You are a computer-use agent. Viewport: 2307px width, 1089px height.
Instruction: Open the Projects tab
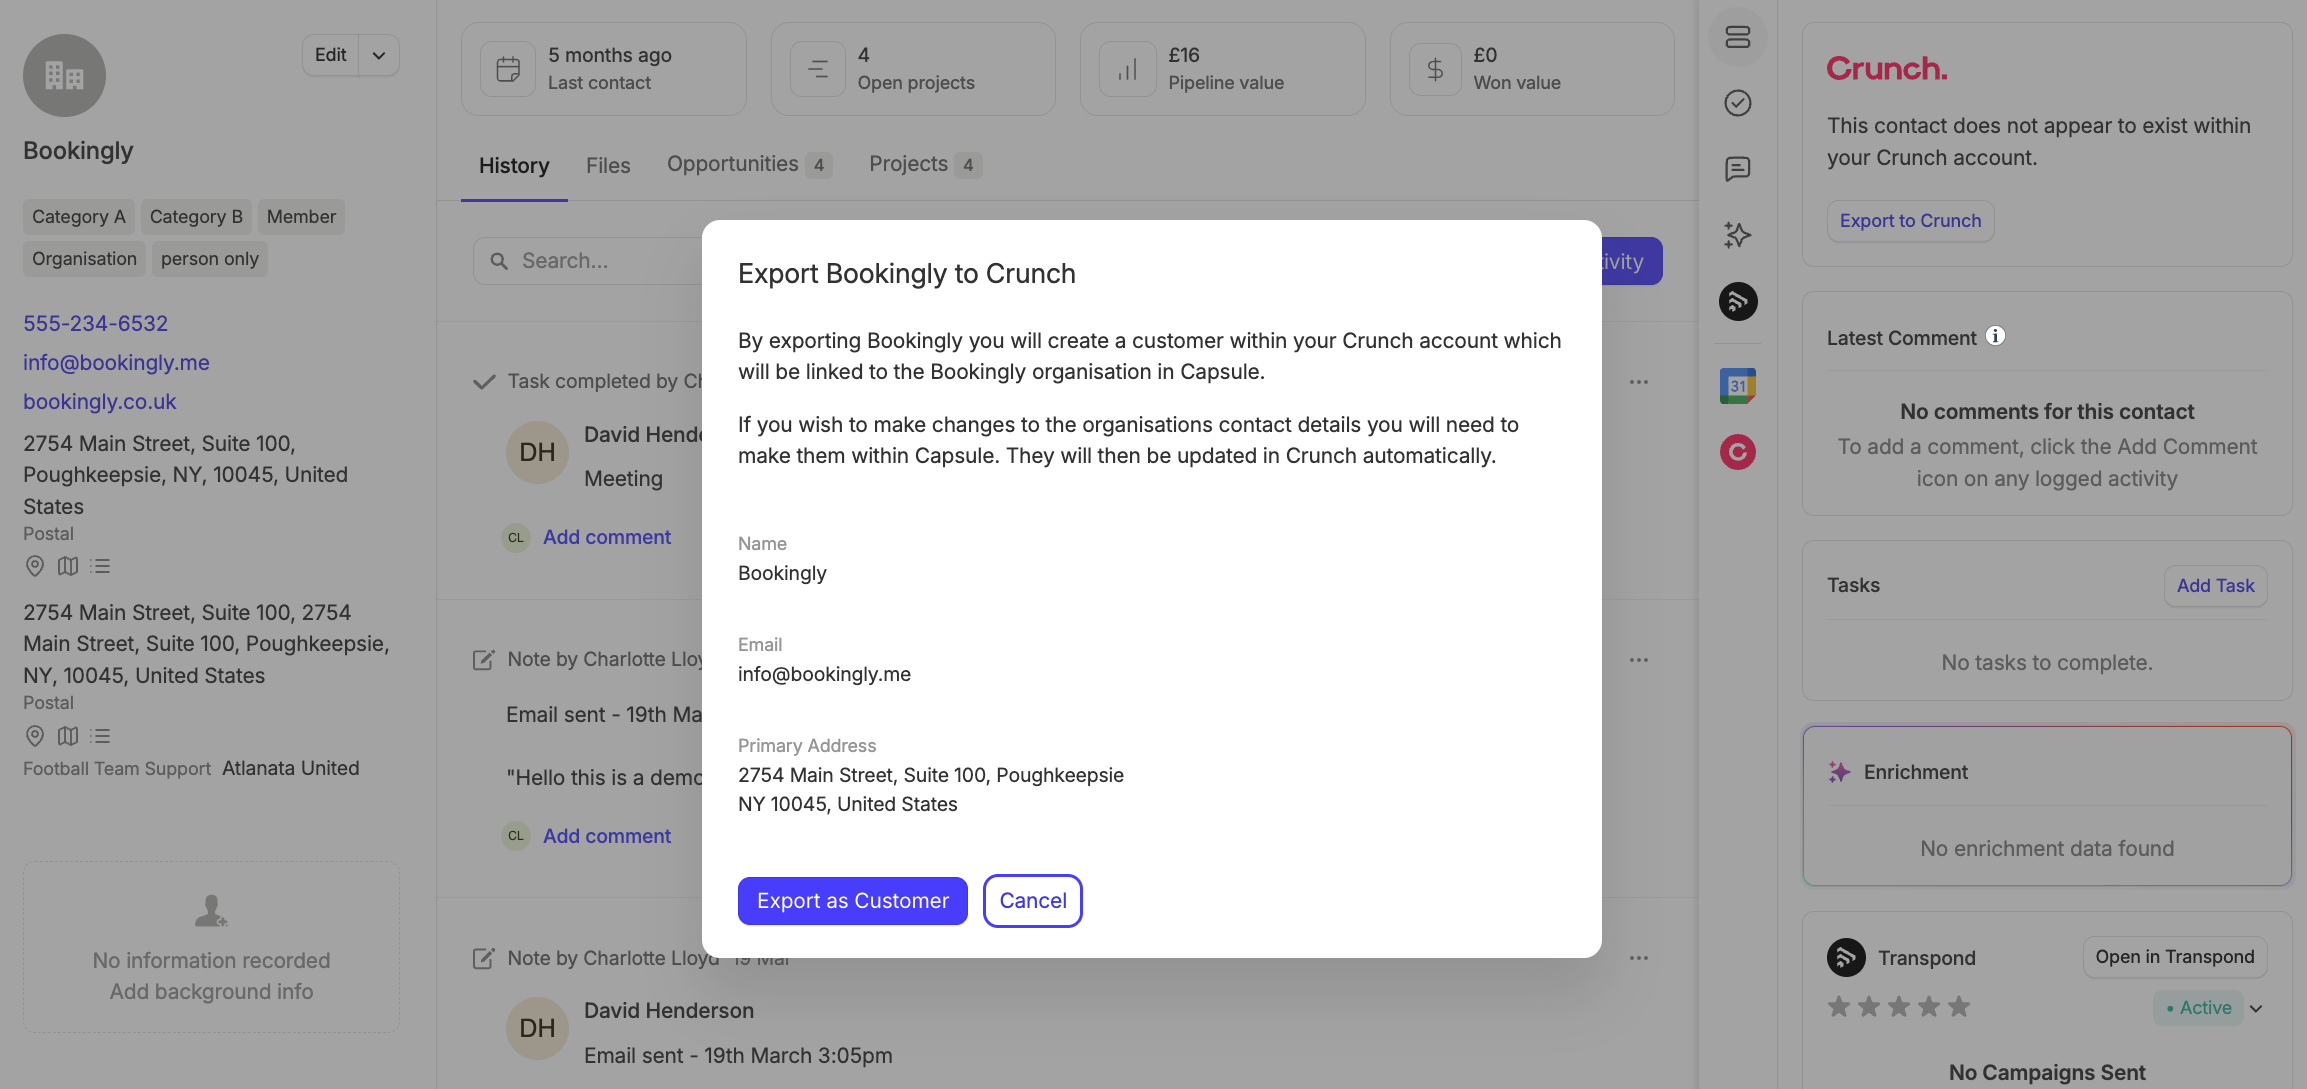tap(925, 164)
